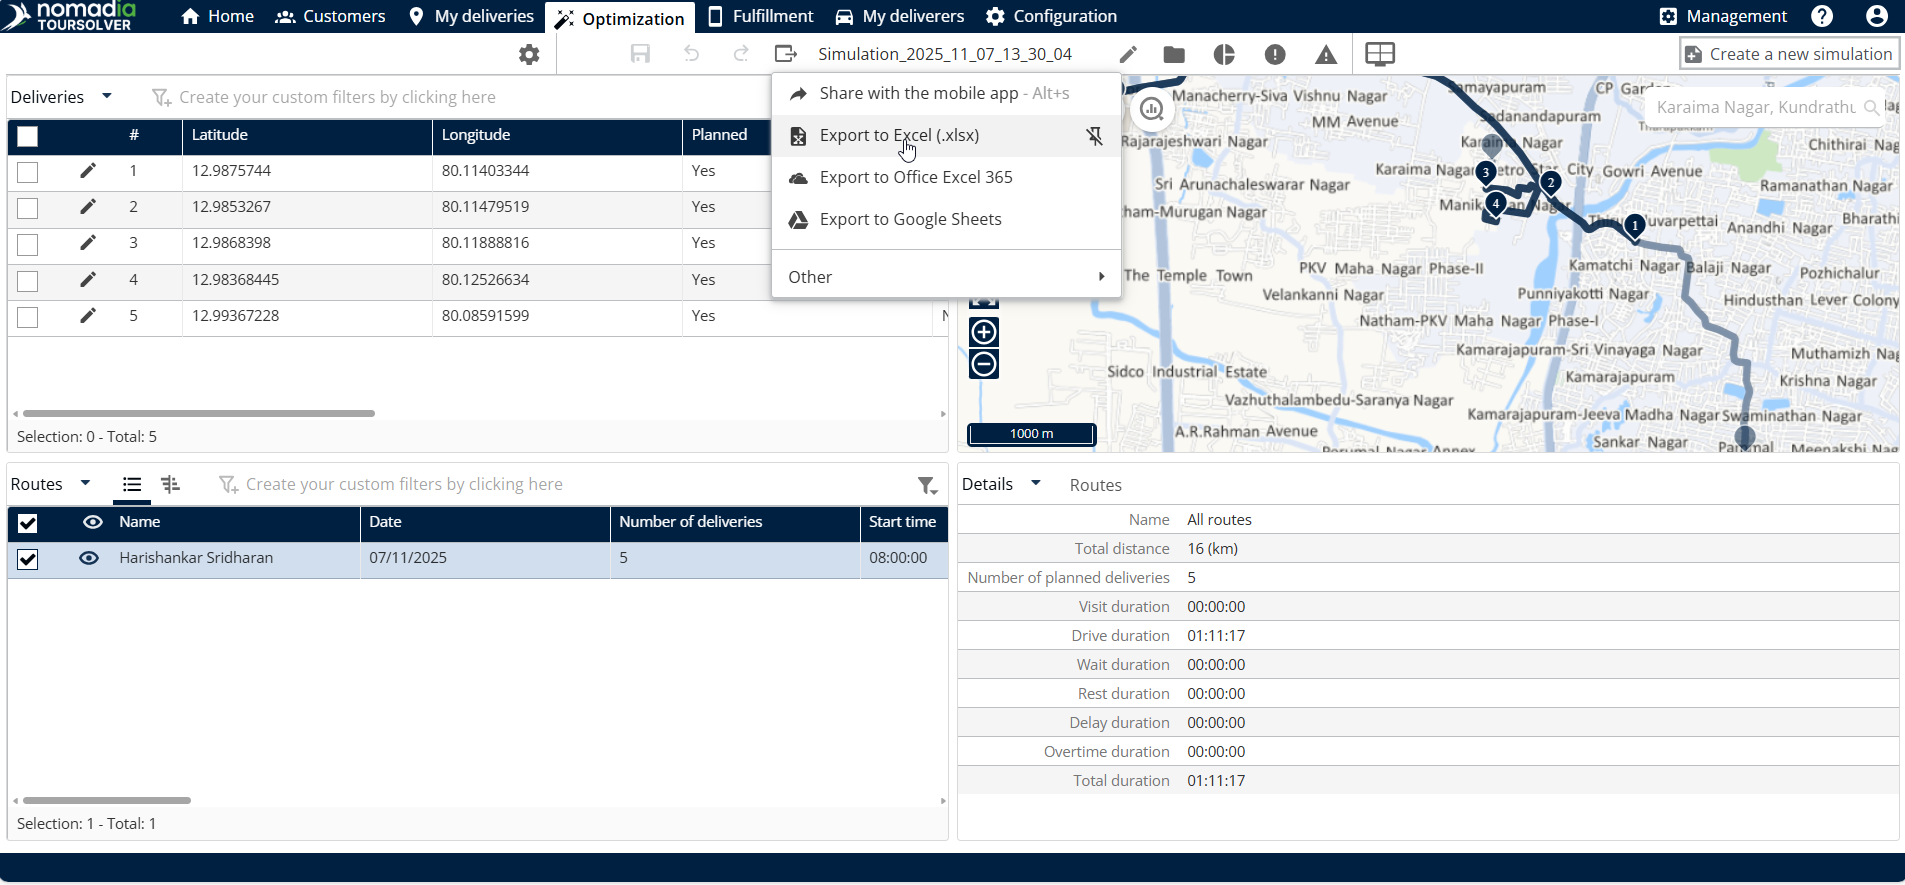
Task: Click the warning triangle icon
Action: (1326, 55)
